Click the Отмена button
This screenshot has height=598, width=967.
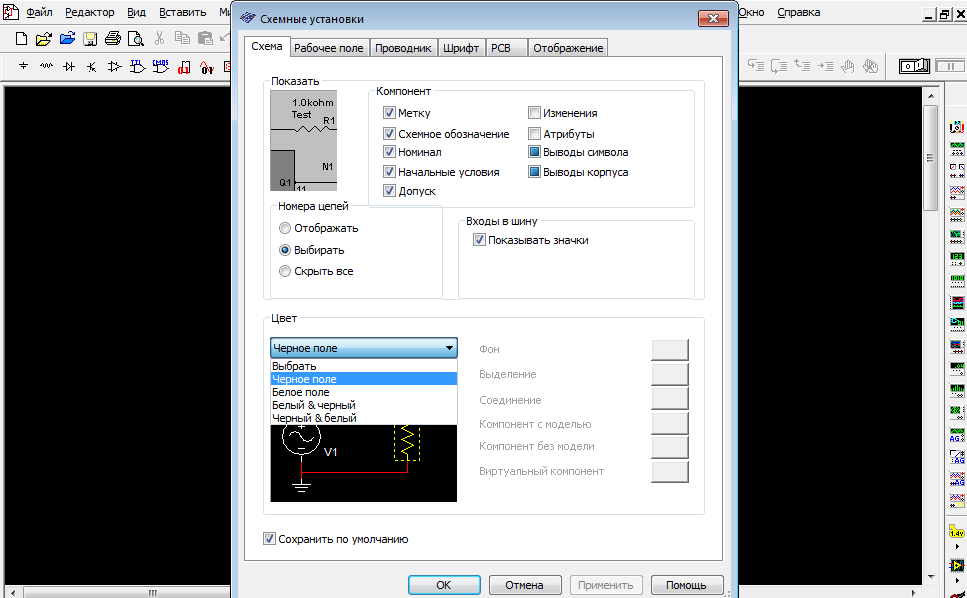(x=524, y=585)
